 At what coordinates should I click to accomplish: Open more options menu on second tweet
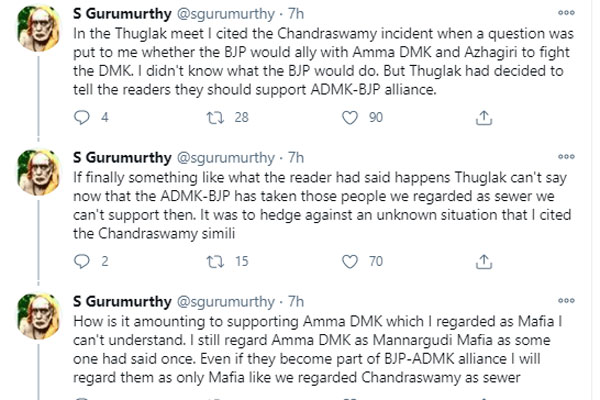coord(566,157)
